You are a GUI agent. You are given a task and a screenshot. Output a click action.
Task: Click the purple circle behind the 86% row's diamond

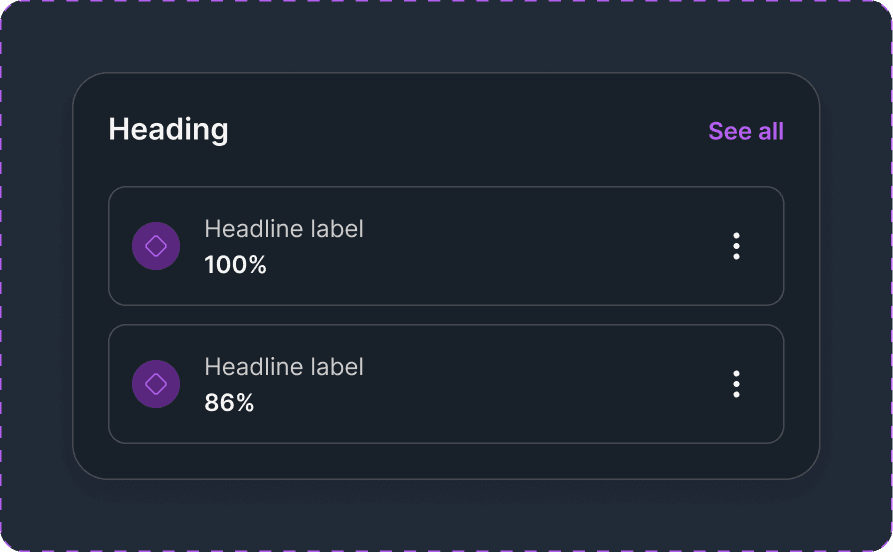pos(140,372)
